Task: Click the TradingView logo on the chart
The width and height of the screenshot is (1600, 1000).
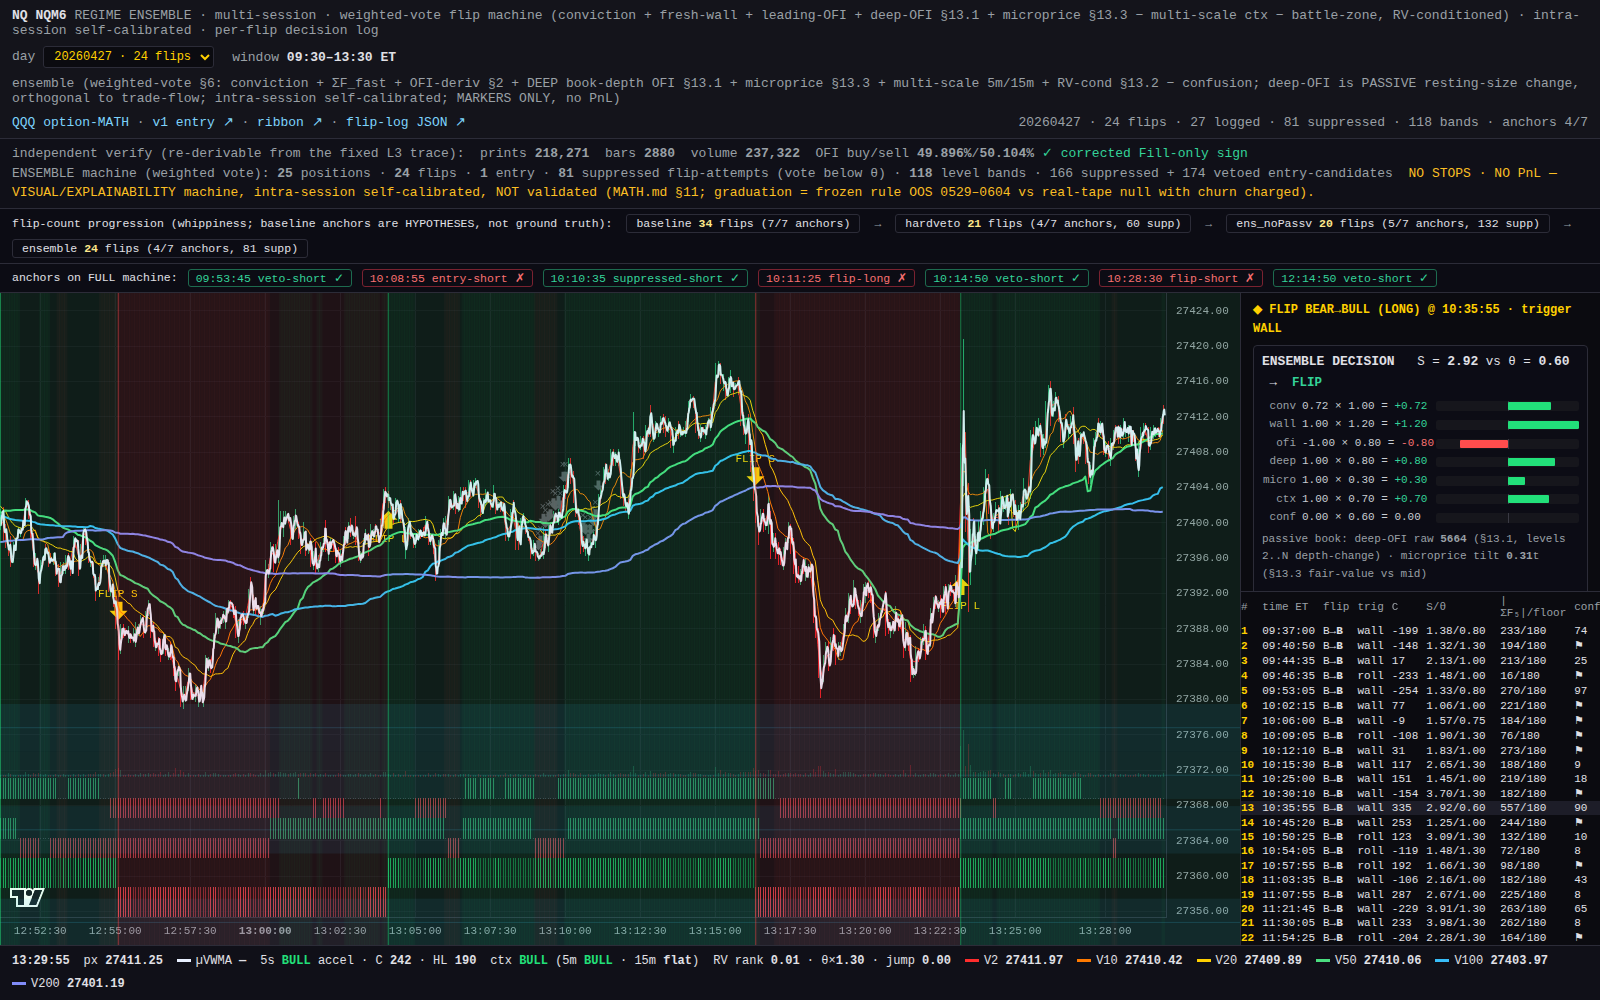Action: coord(27,896)
